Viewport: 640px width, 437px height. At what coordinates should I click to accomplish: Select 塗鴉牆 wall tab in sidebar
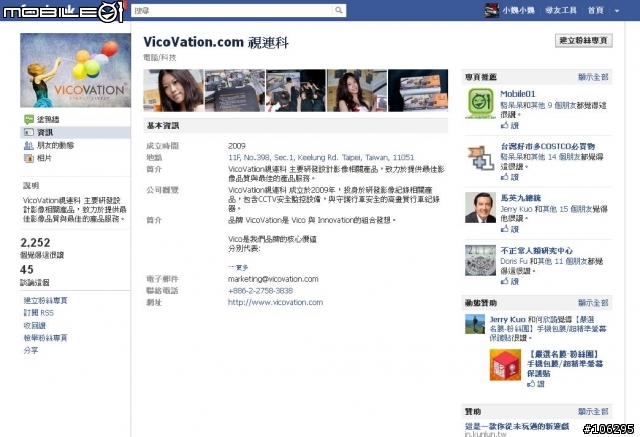tap(48, 120)
